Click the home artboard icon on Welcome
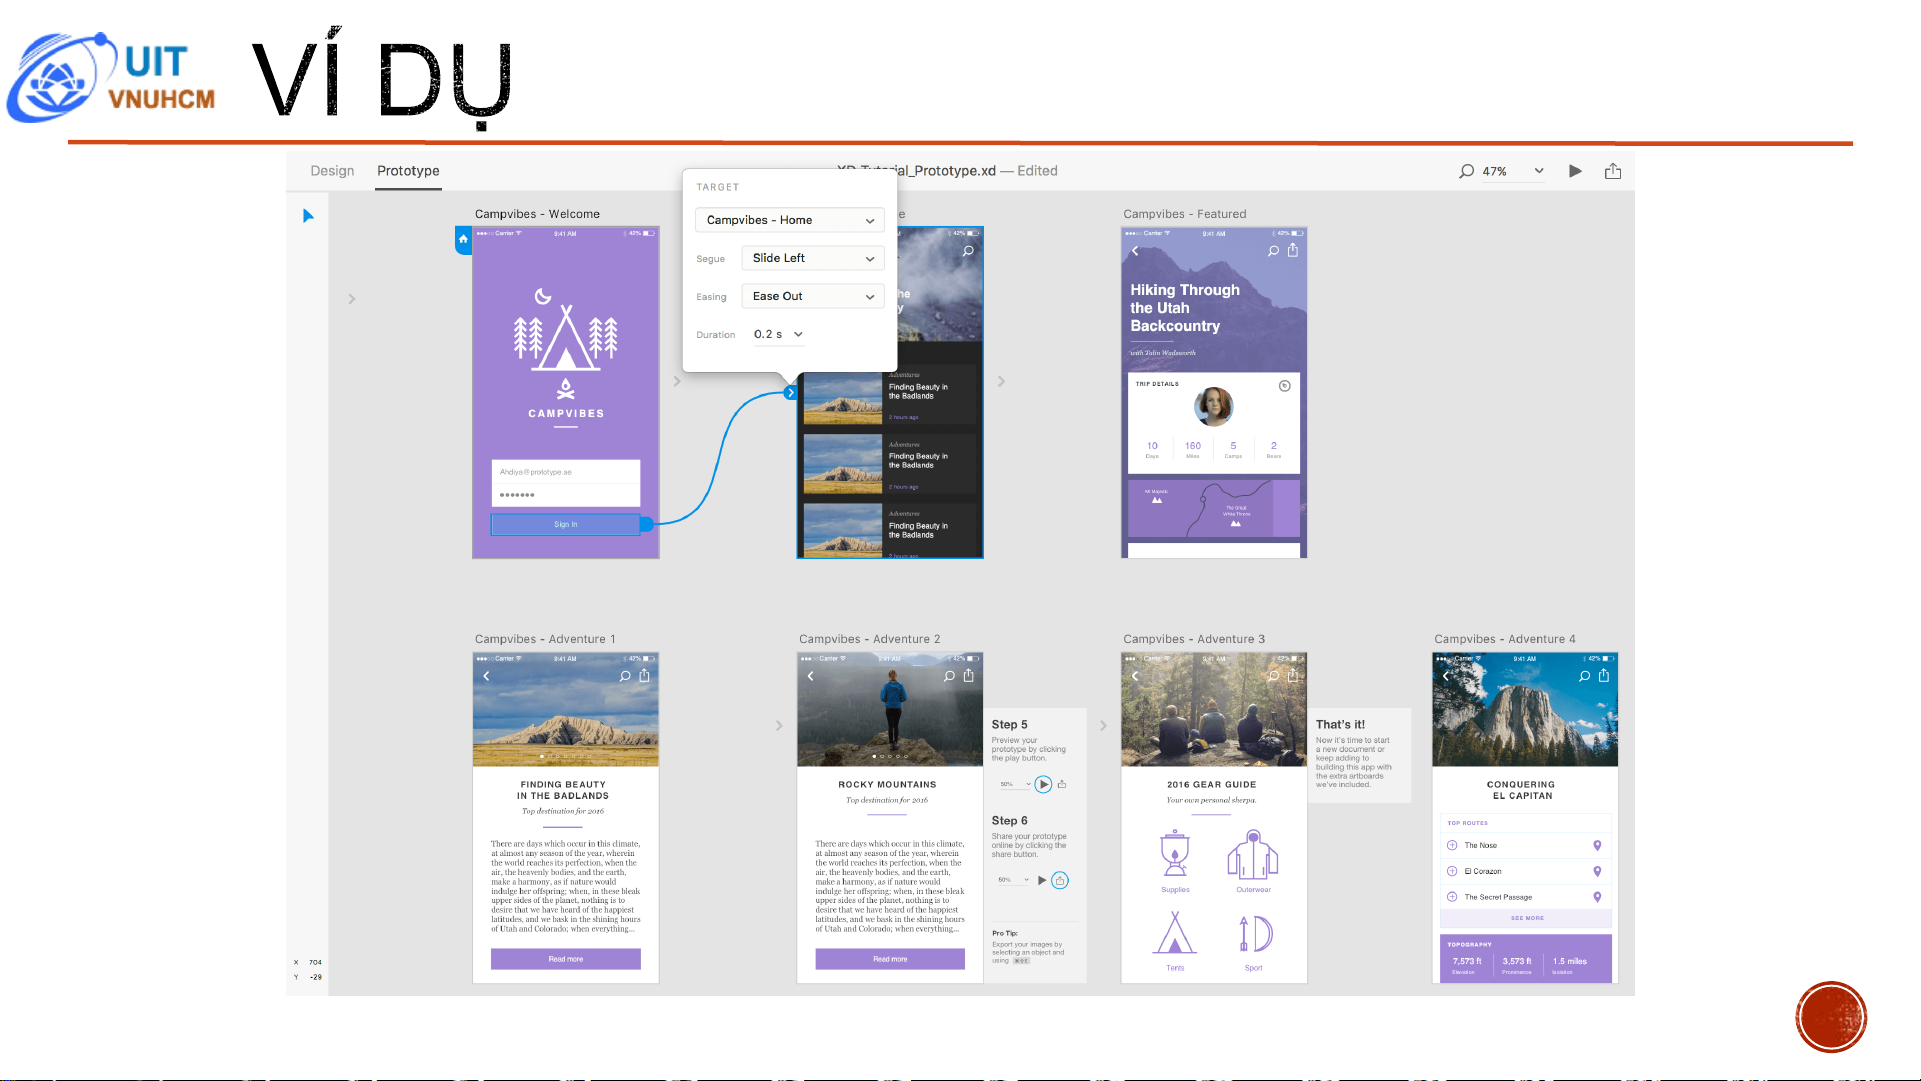Image resolution: width=1921 pixels, height=1081 pixels. [x=463, y=239]
